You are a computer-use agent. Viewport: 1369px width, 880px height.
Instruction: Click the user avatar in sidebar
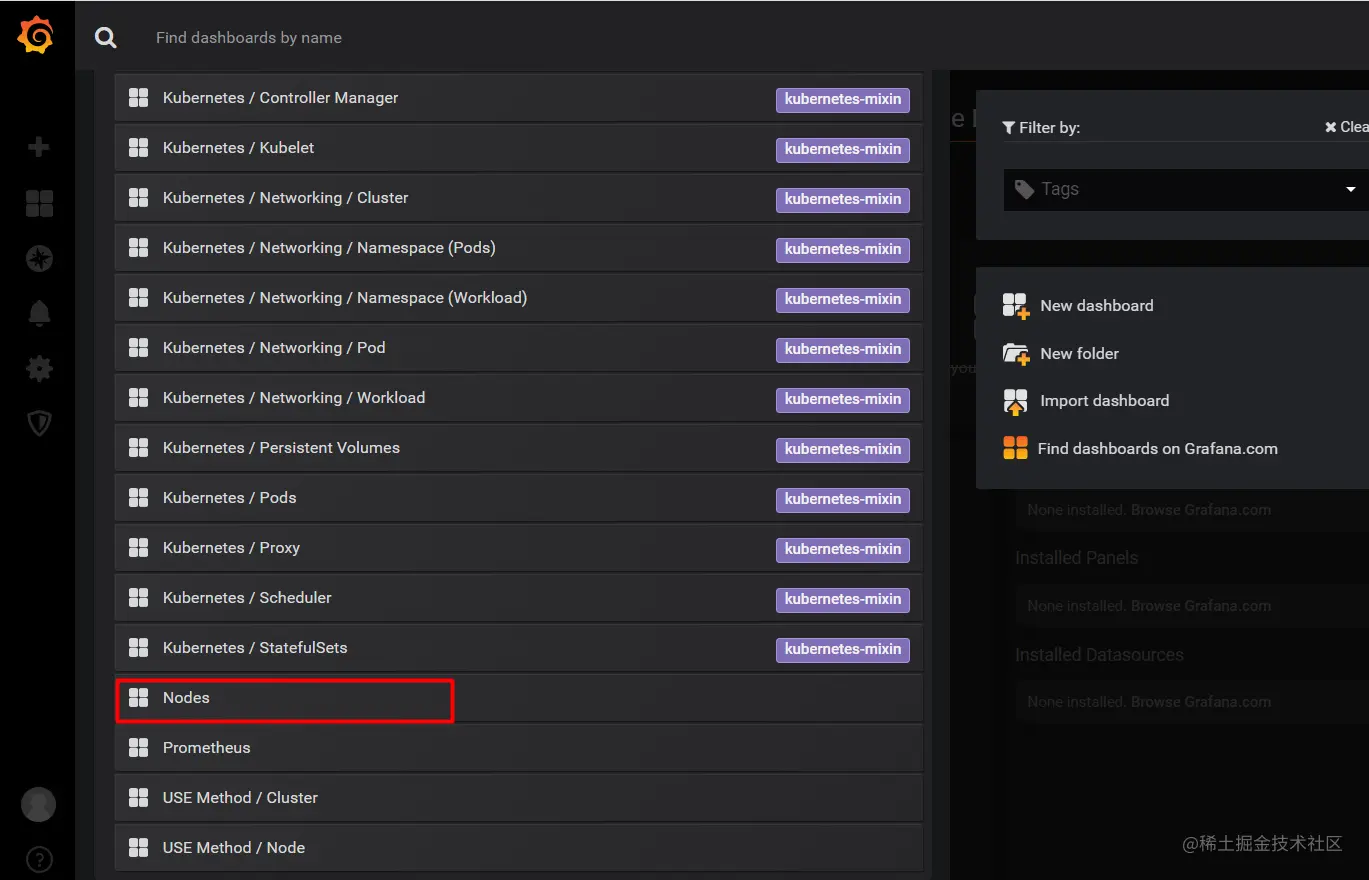39,804
